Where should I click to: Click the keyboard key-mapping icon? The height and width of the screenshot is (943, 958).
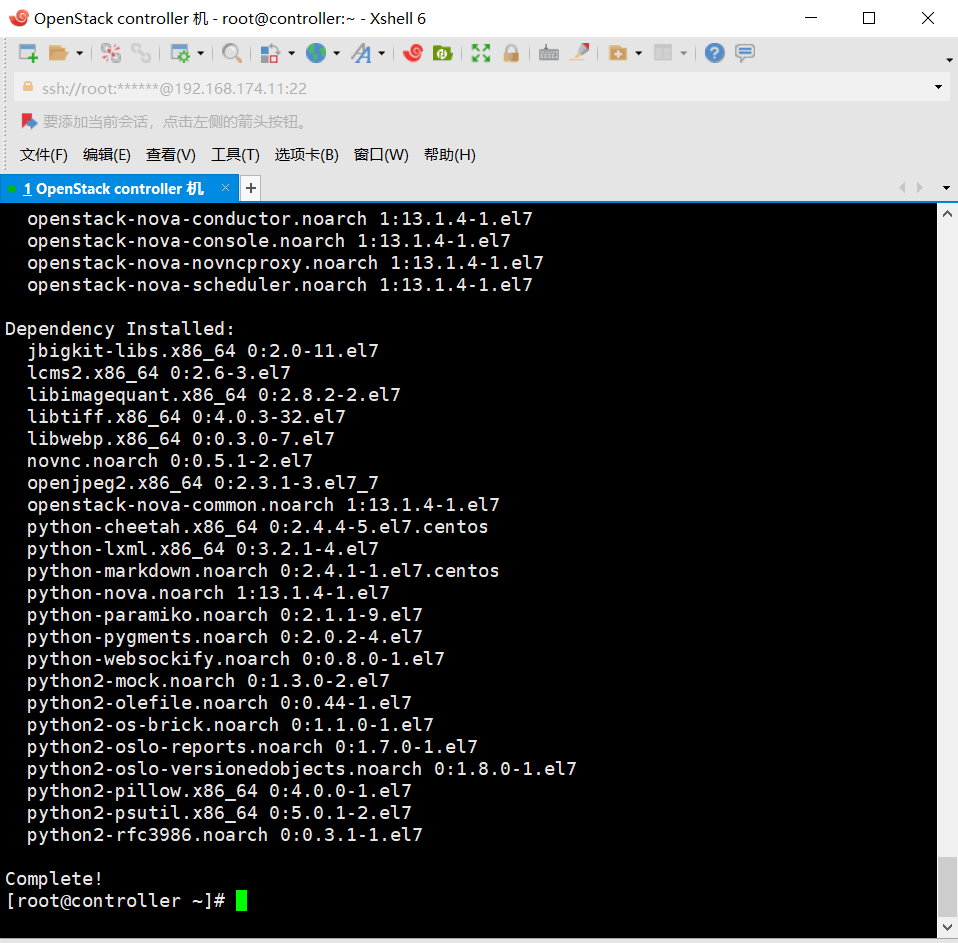[x=549, y=53]
